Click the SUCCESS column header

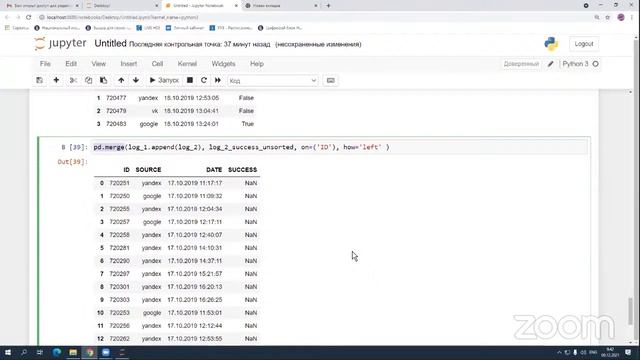click(x=242, y=170)
